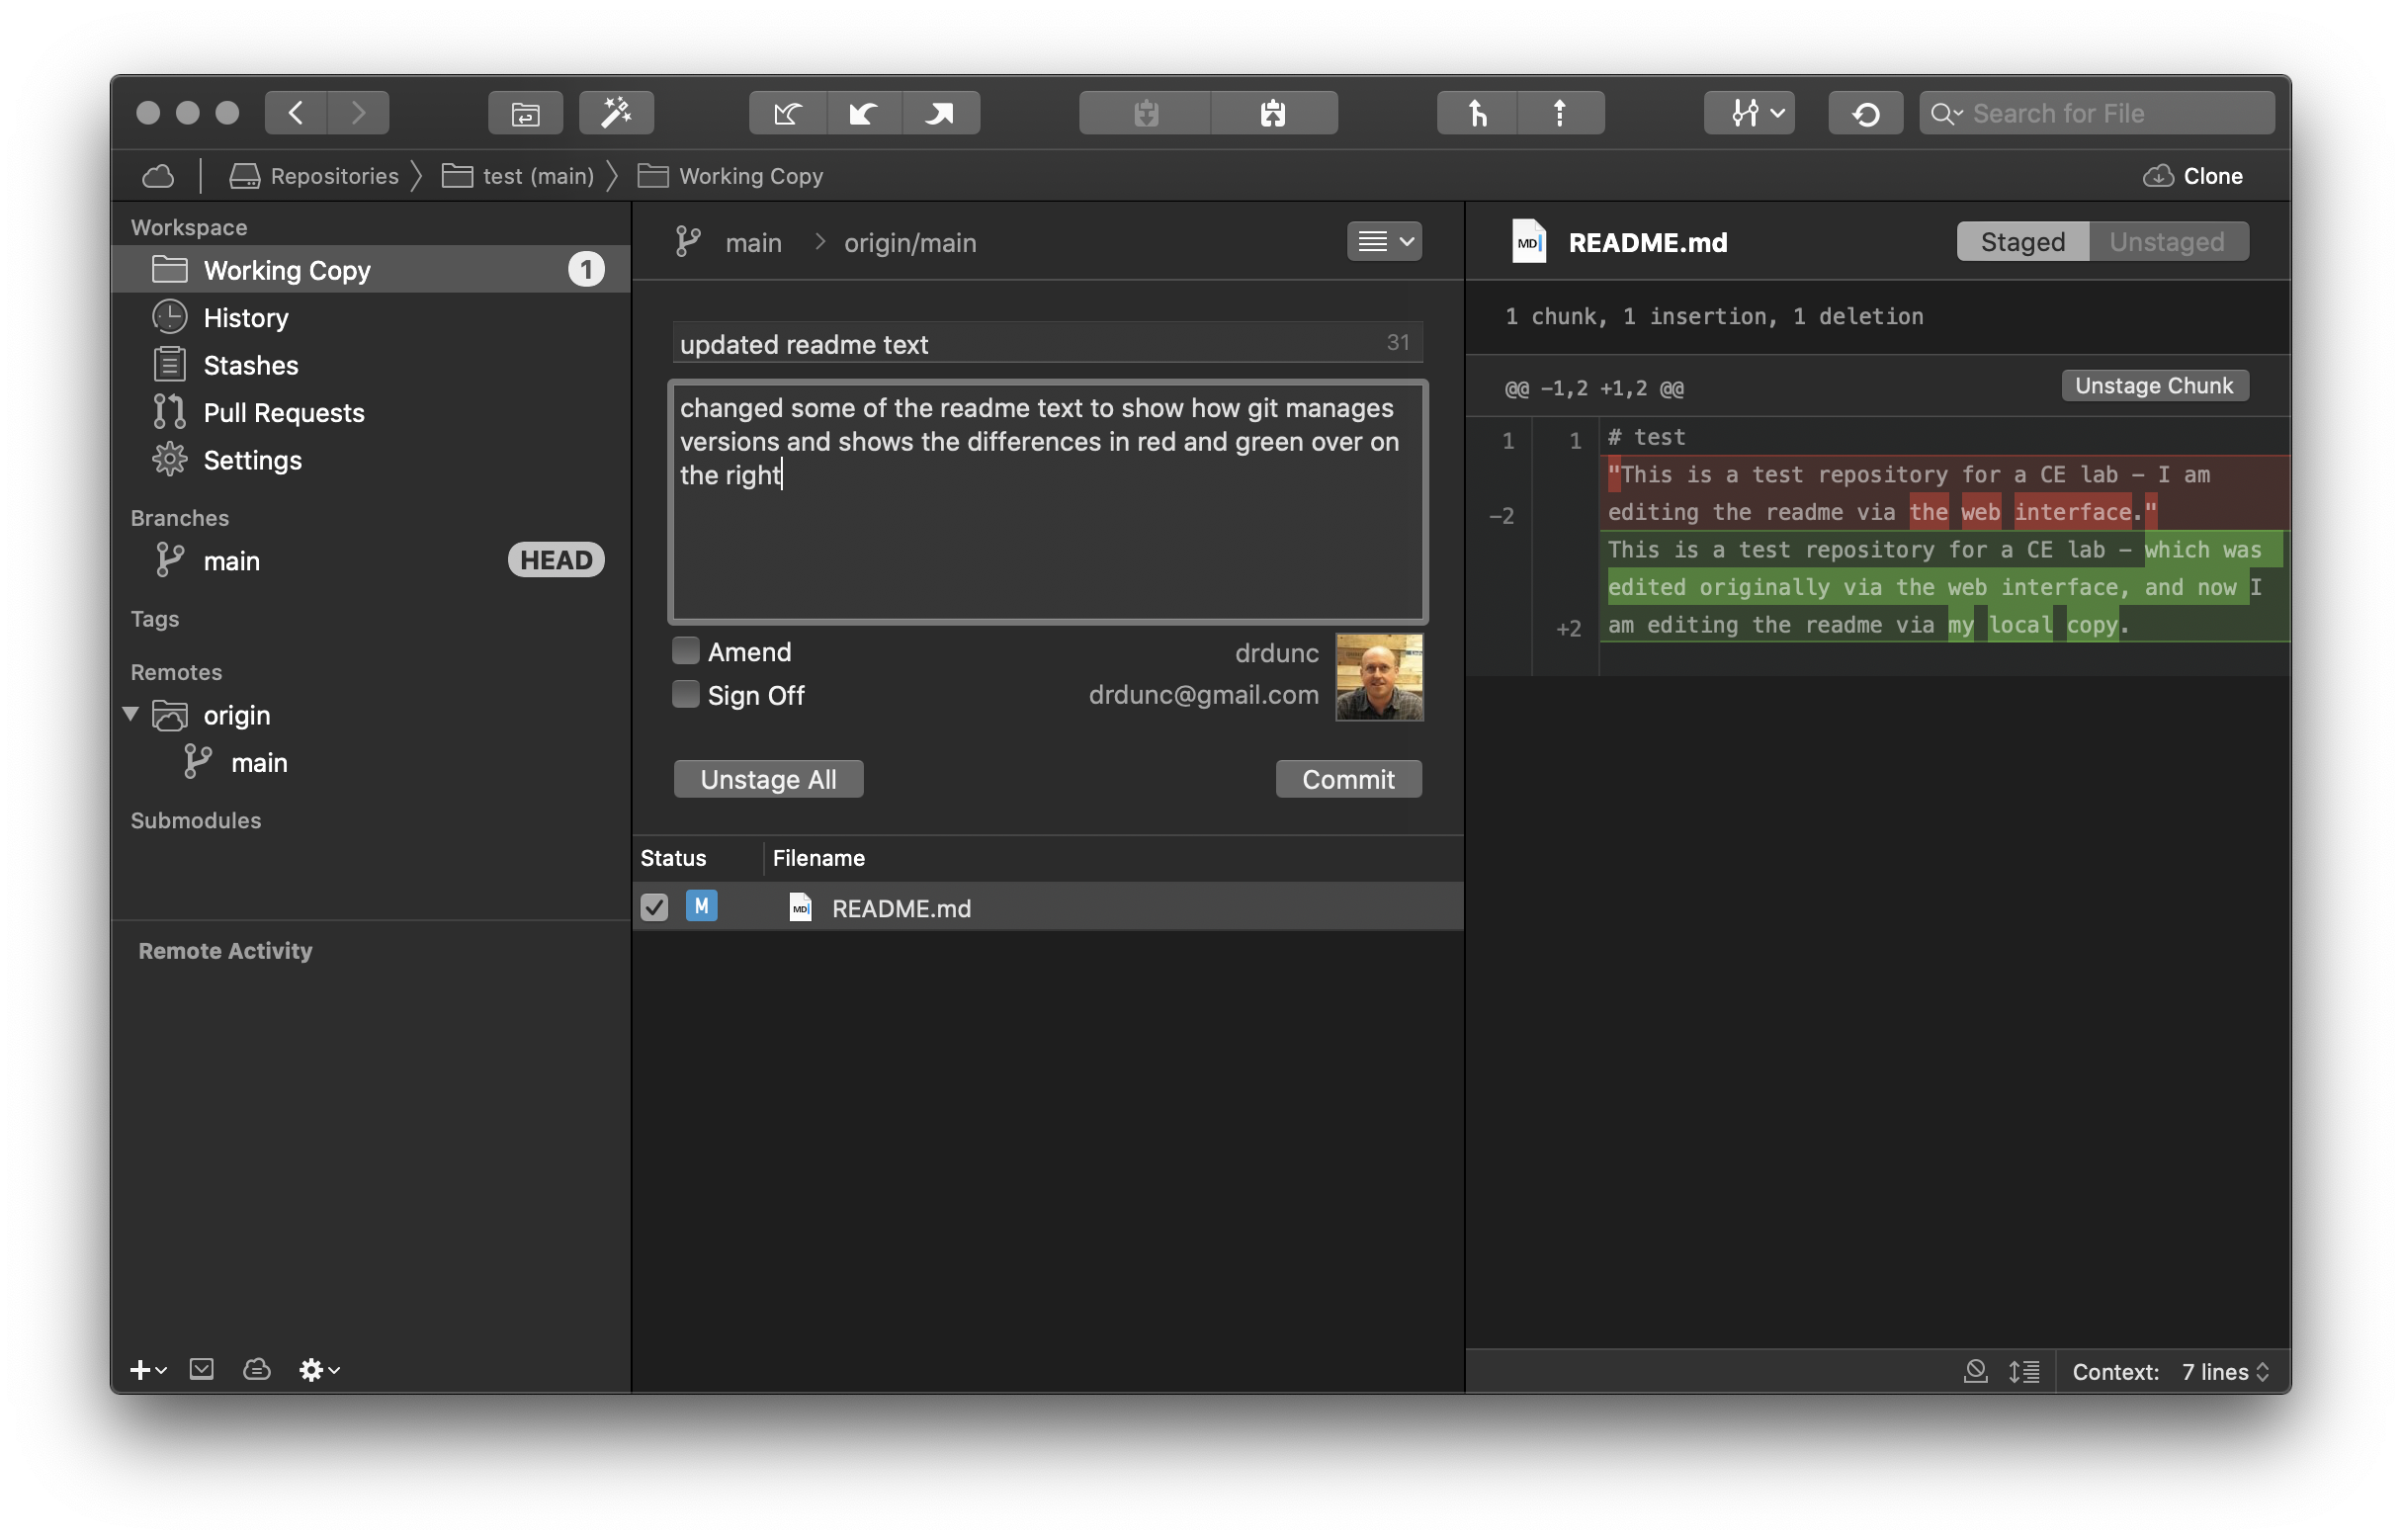Click the Push toolbar icon

940,113
